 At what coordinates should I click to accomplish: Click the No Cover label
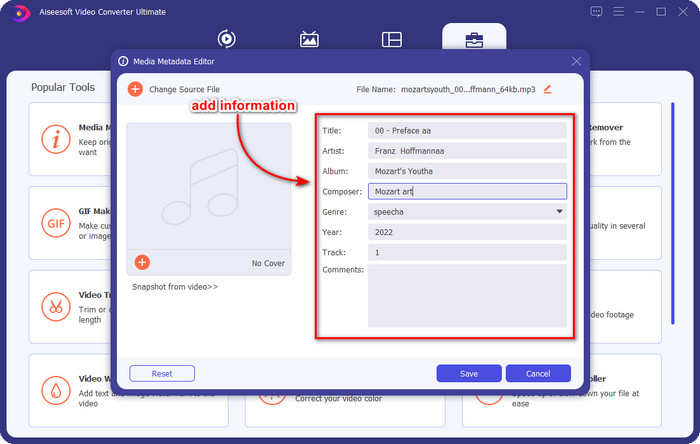[268, 263]
